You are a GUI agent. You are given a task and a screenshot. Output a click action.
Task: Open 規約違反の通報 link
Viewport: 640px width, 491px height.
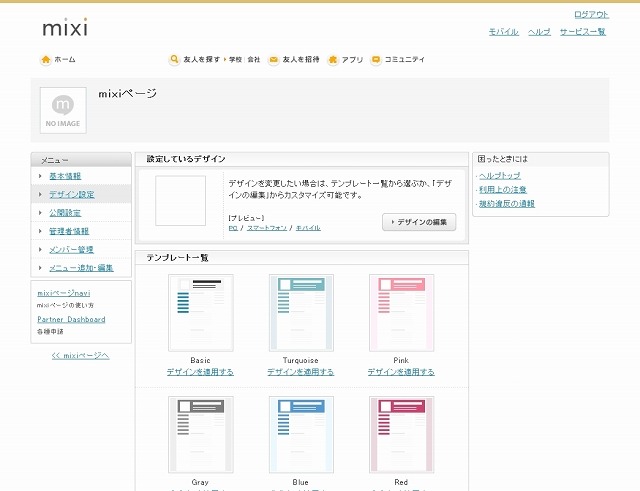pyautogui.click(x=507, y=203)
